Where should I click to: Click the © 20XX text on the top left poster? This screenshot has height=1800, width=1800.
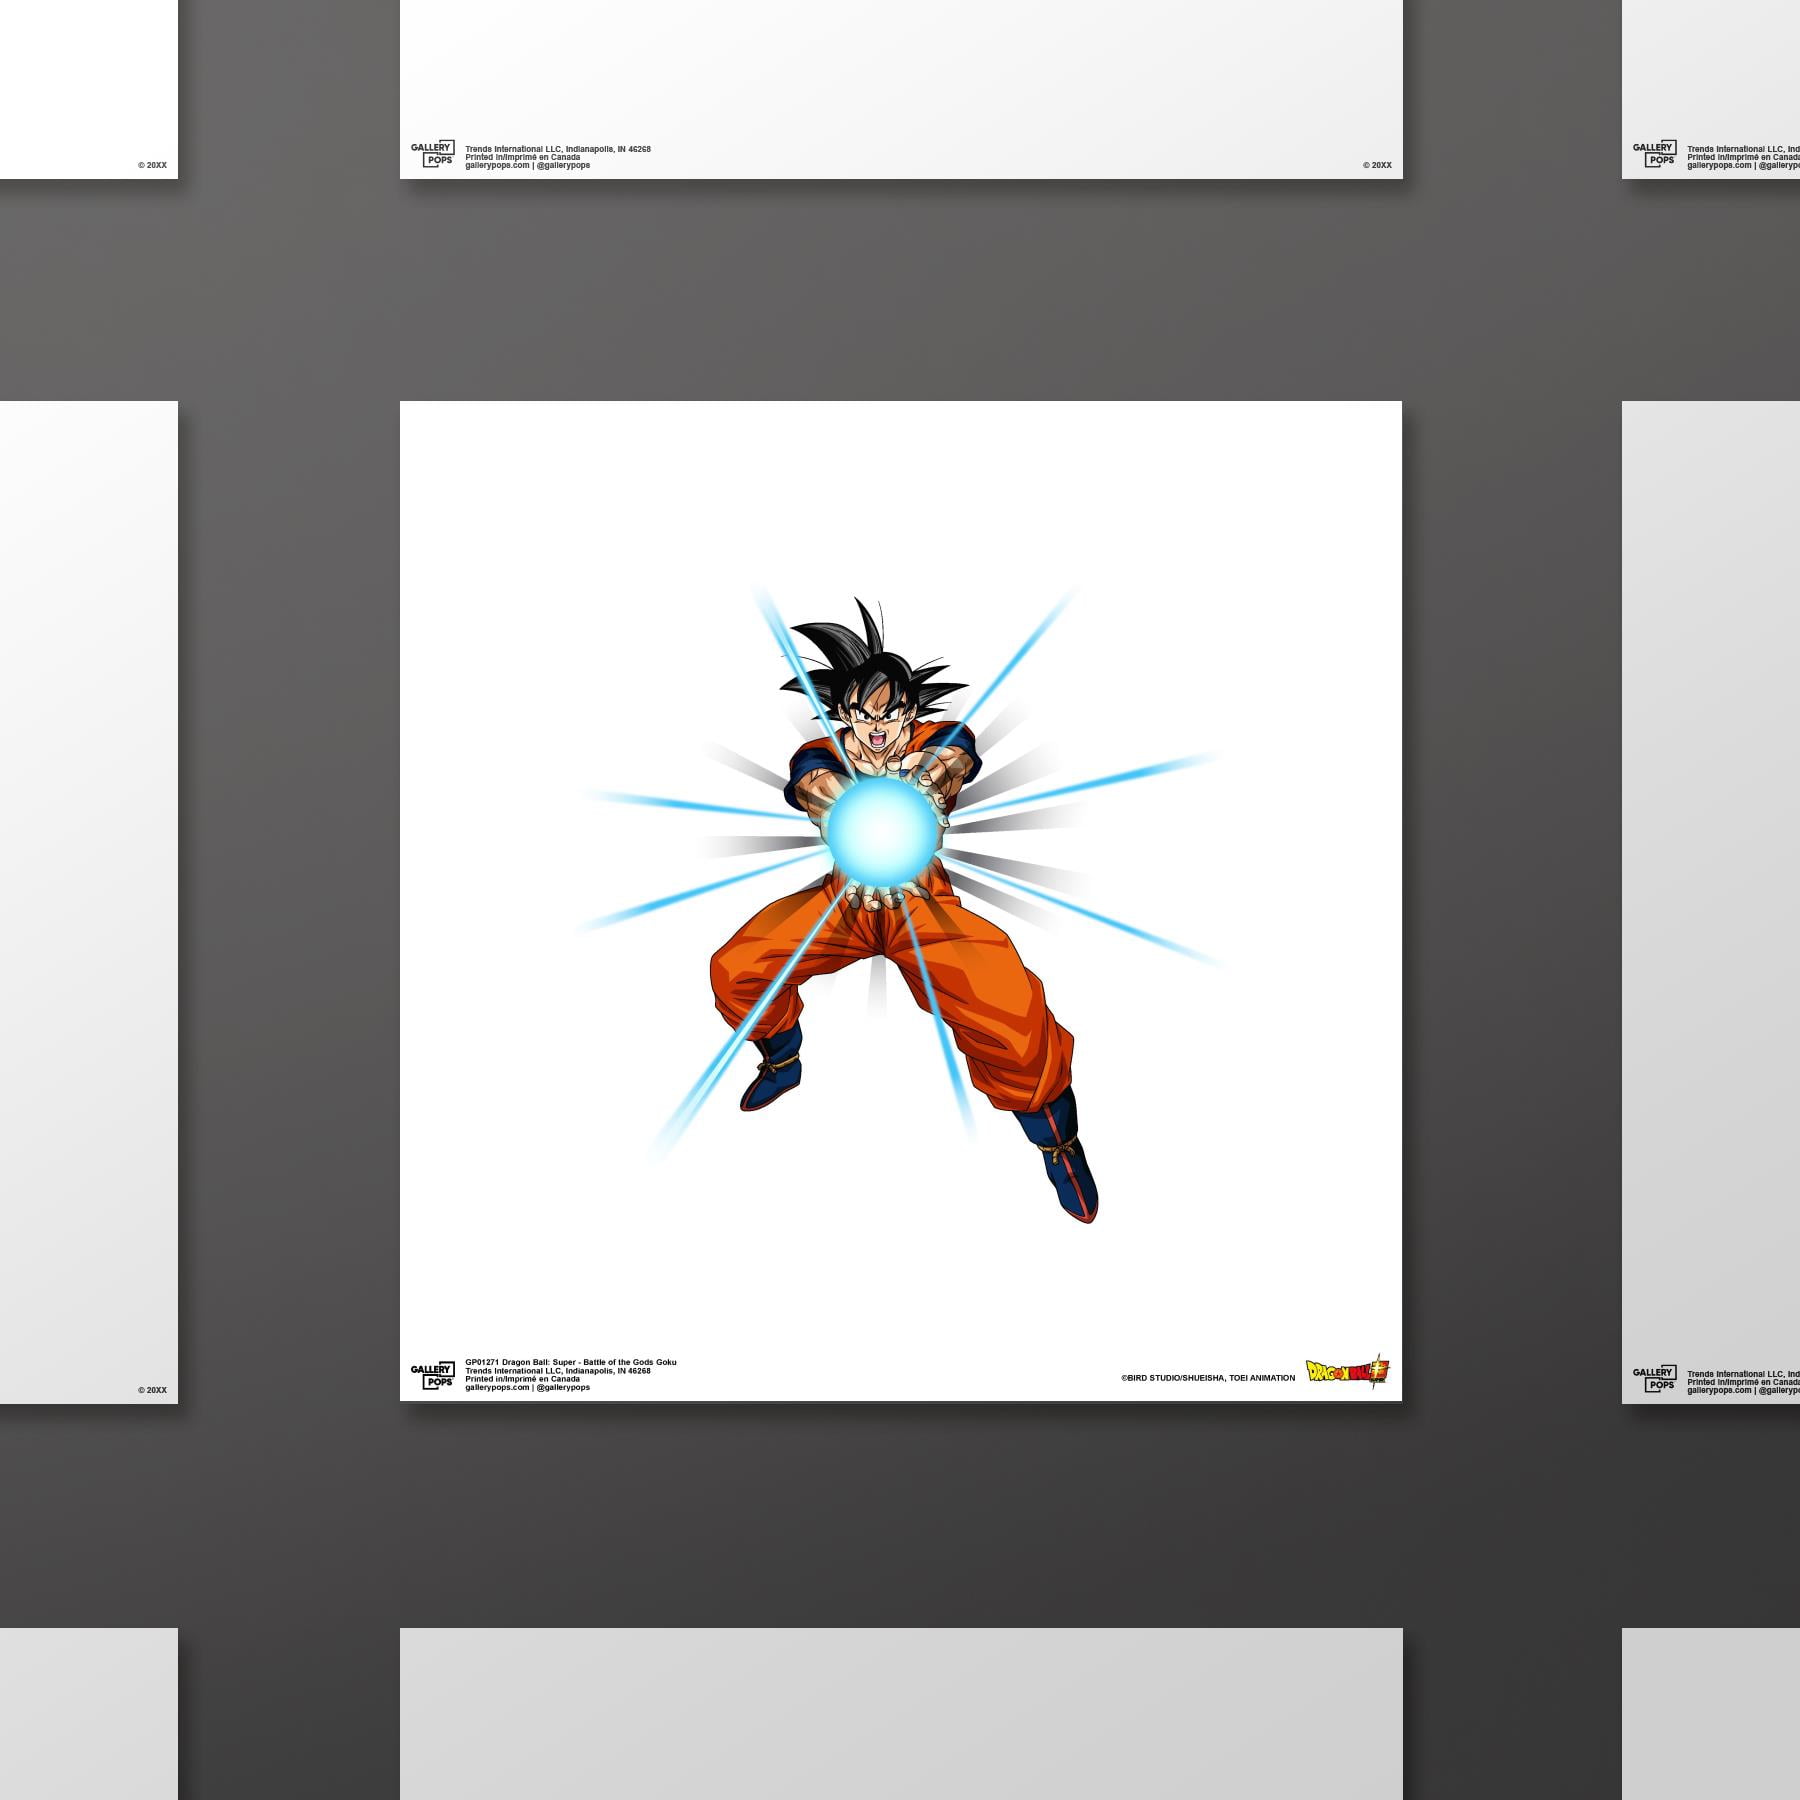(x=152, y=165)
